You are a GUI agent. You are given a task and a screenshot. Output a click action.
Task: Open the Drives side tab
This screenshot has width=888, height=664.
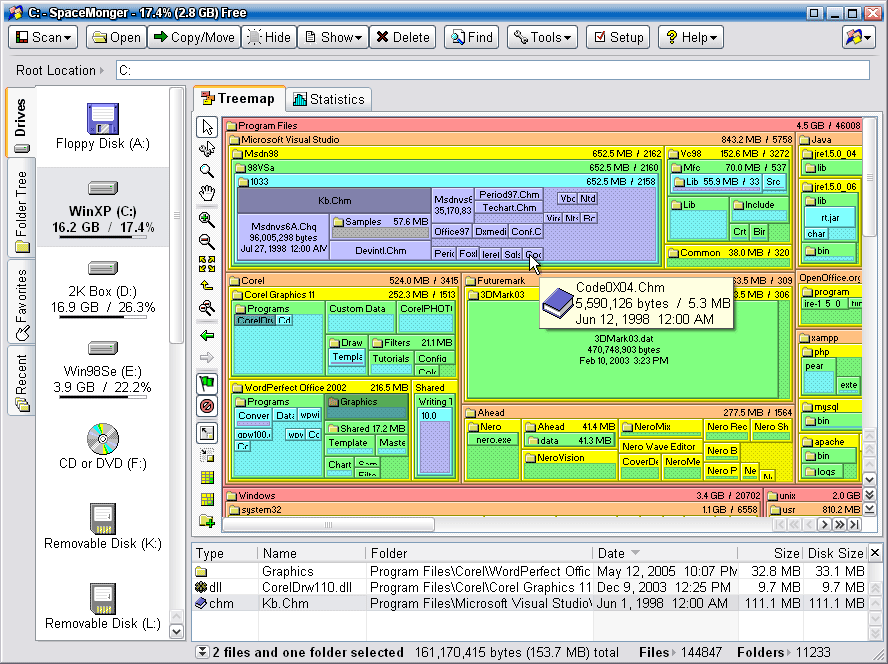pyautogui.click(x=21, y=121)
